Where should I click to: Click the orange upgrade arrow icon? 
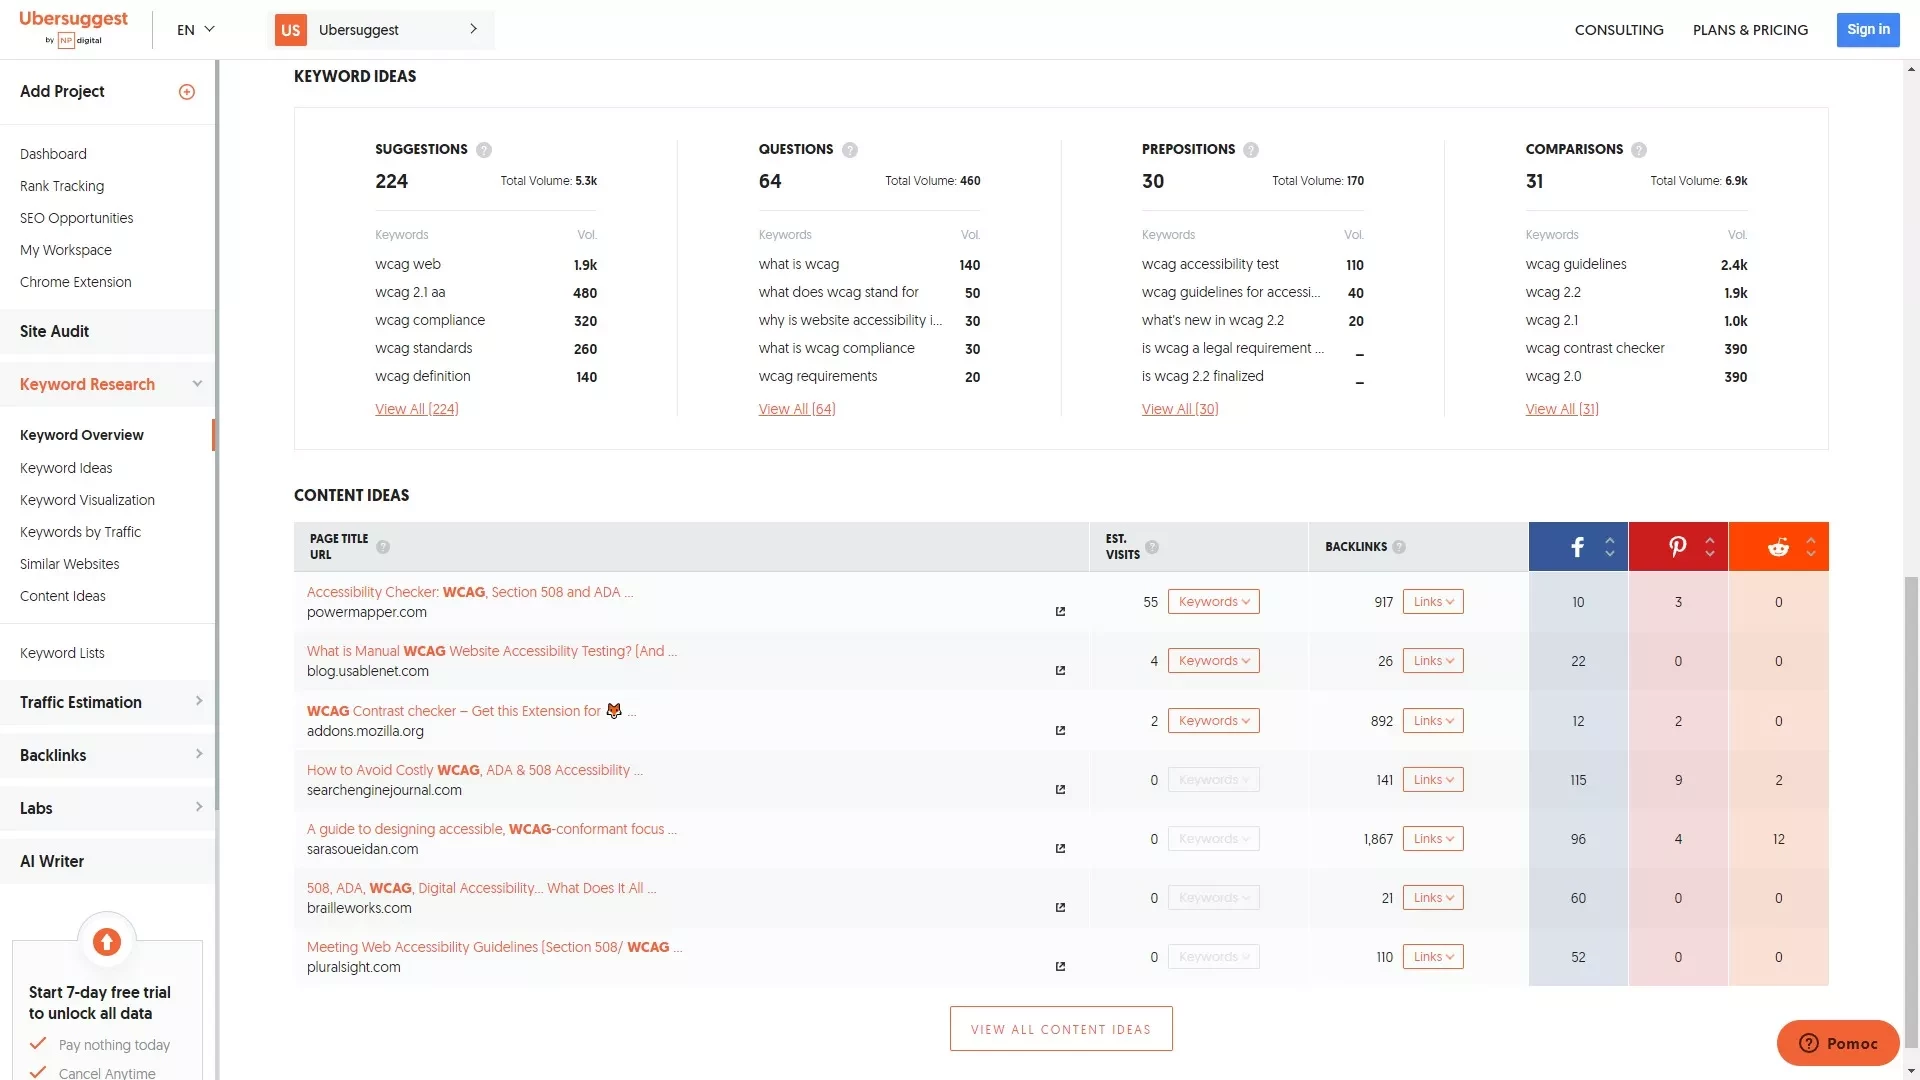click(x=107, y=942)
